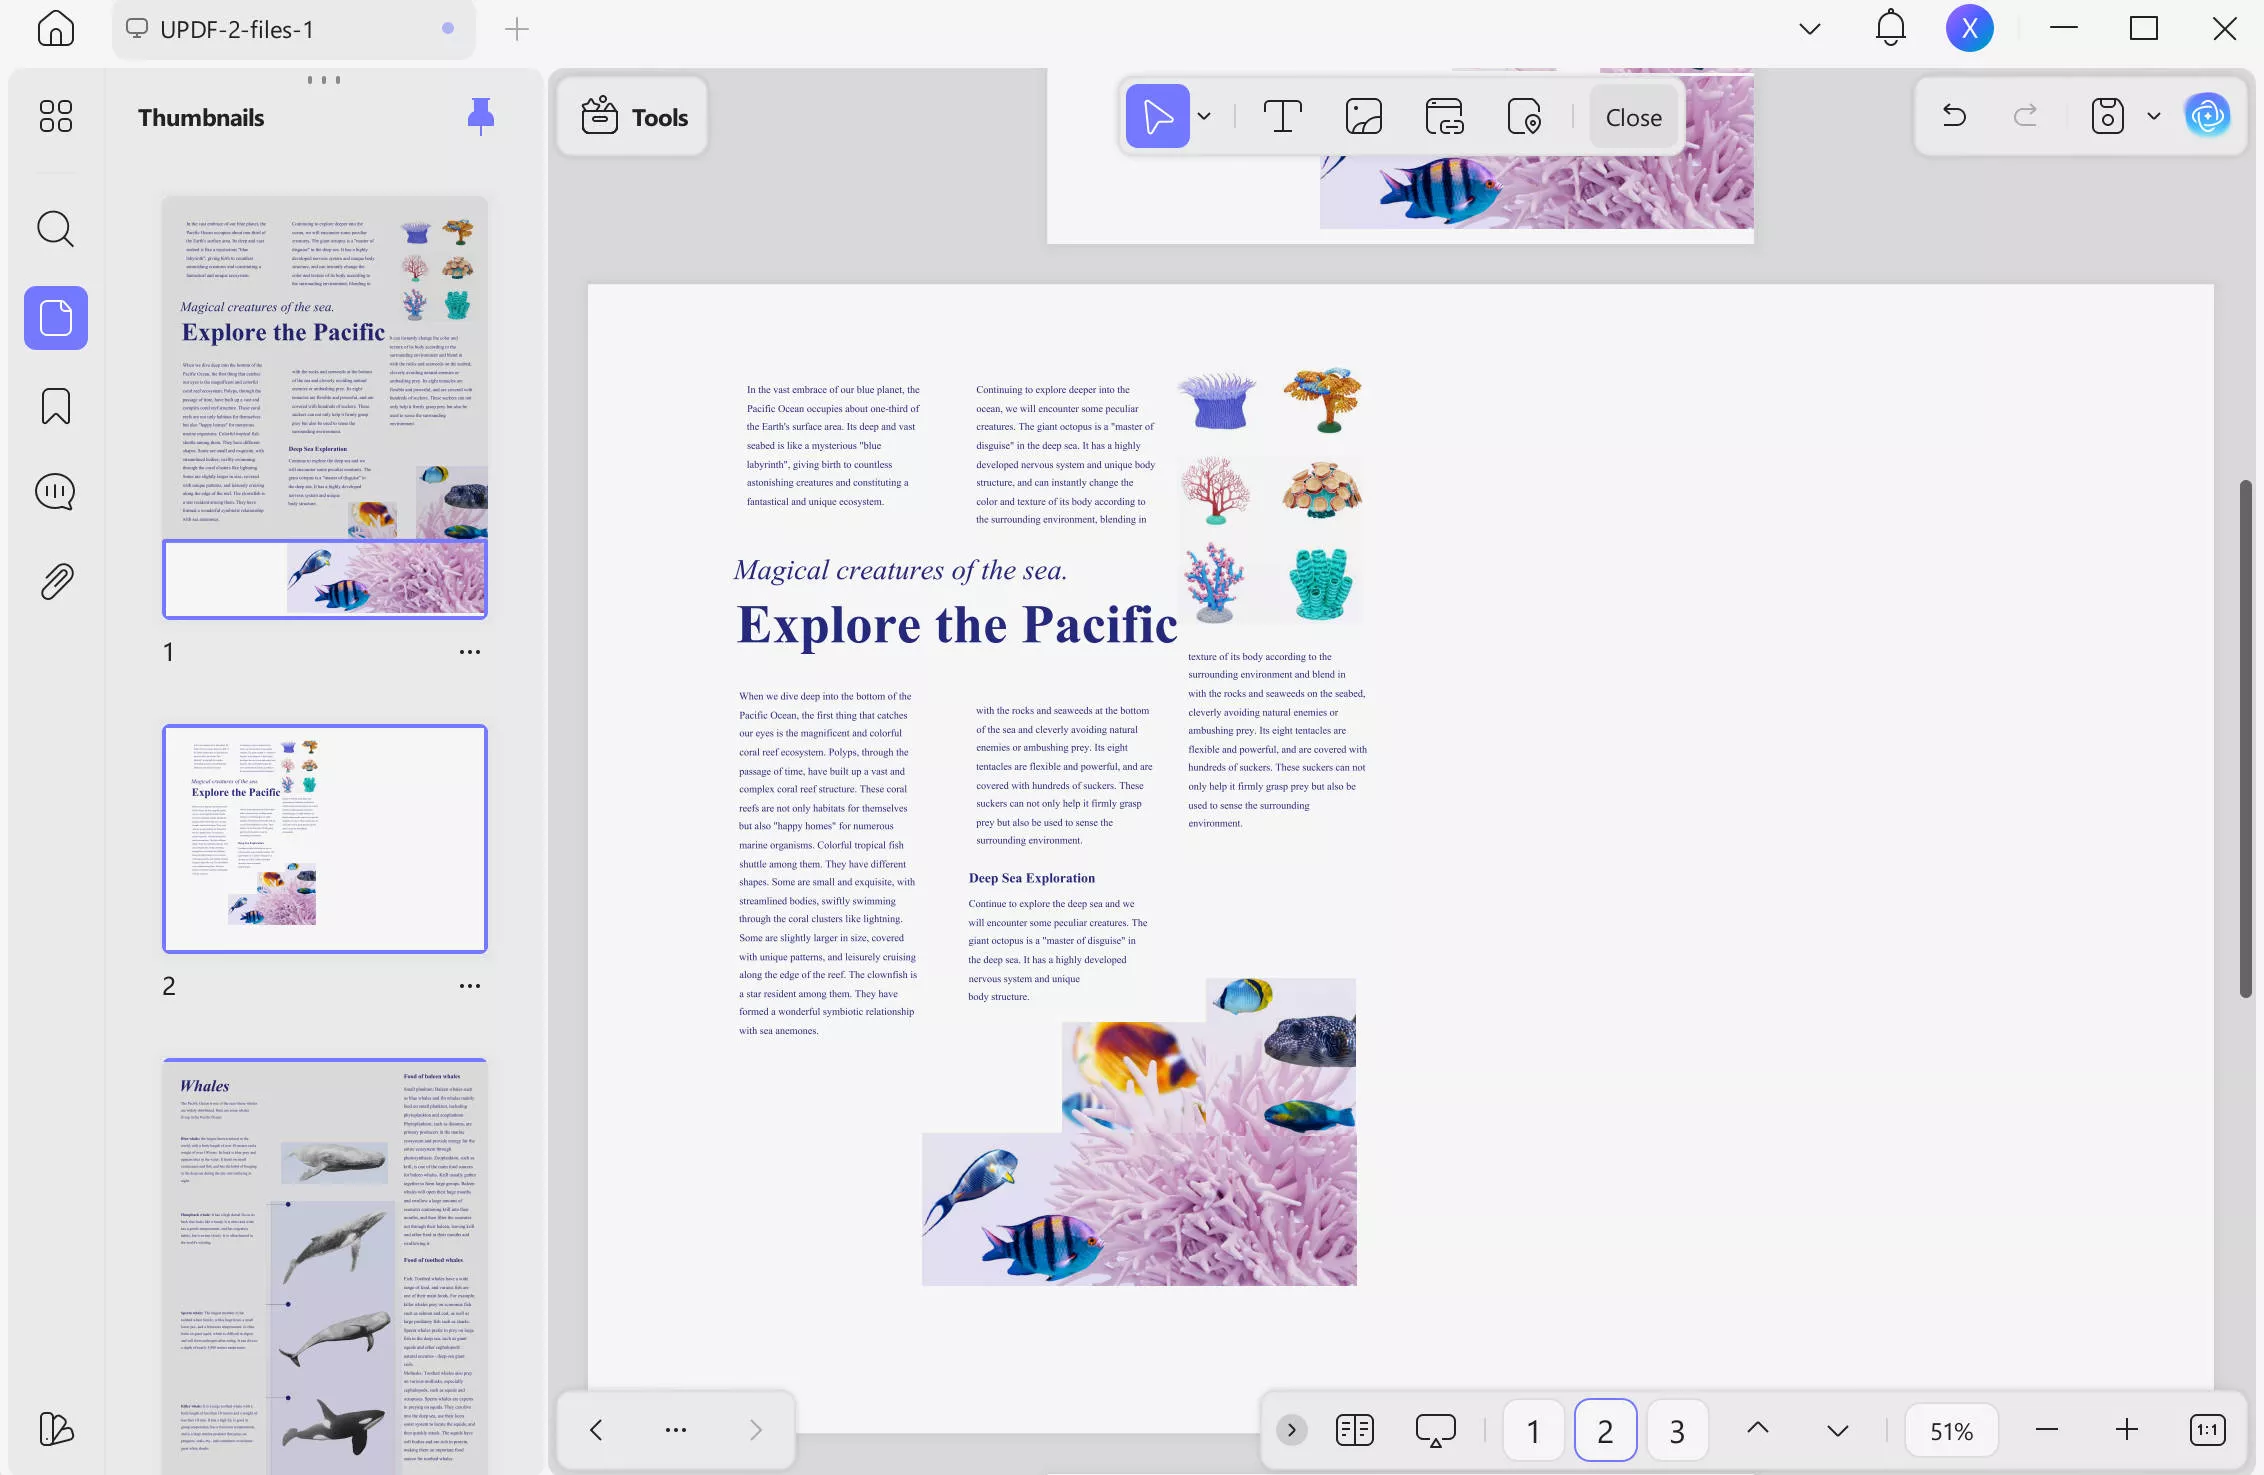This screenshot has height=1475, width=2264.
Task: Toggle two-page reading layout
Action: tap(1354, 1429)
